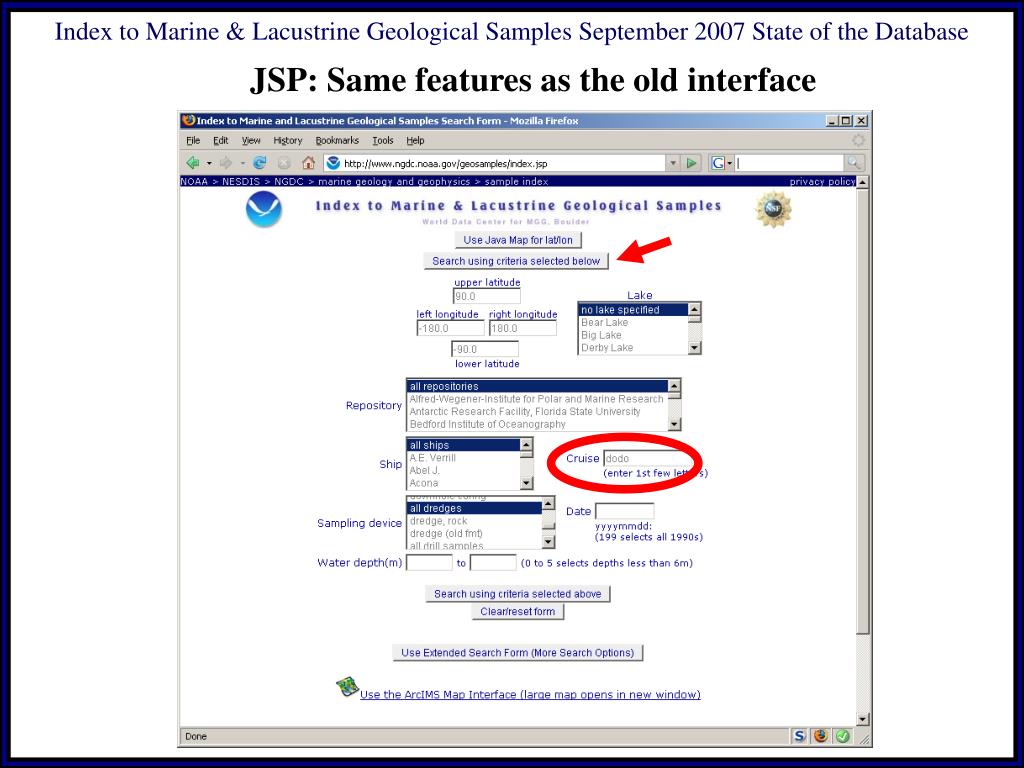Click Use Extended Search Form button
1024x768 pixels.
coord(518,653)
